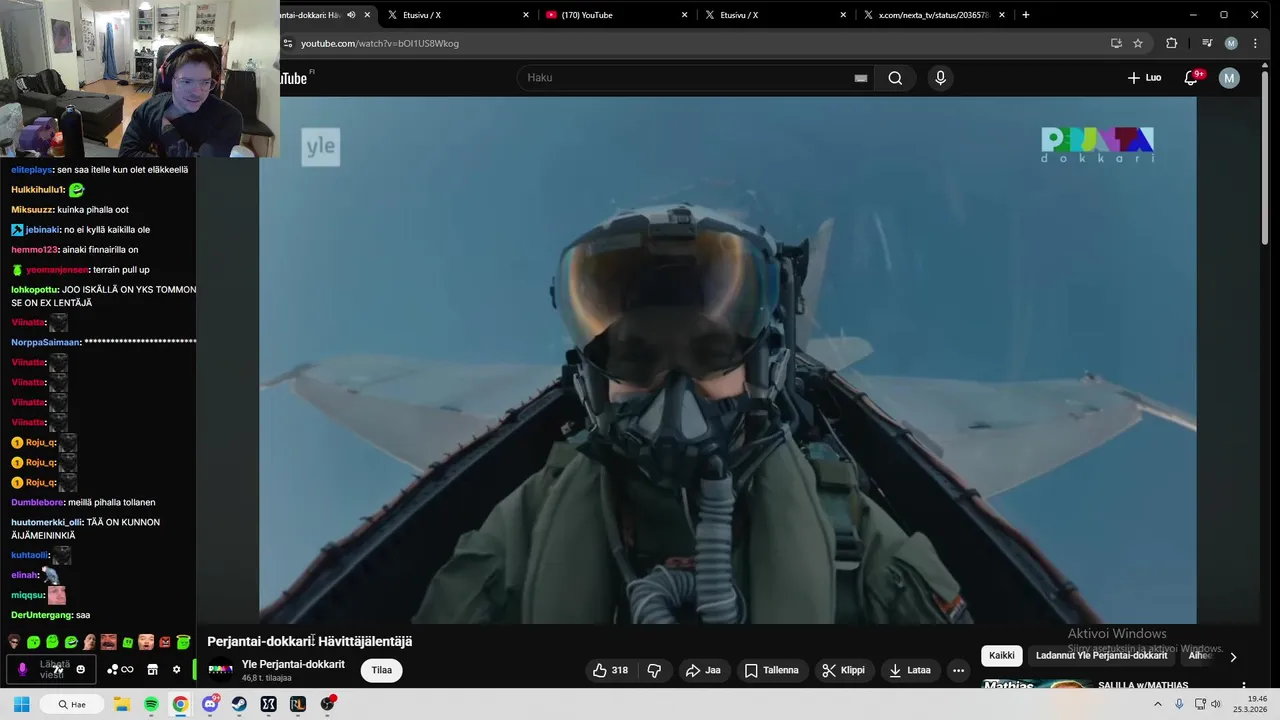
Task: Close the Perjantai-dokkari YouTube tab
Action: pos(367,15)
